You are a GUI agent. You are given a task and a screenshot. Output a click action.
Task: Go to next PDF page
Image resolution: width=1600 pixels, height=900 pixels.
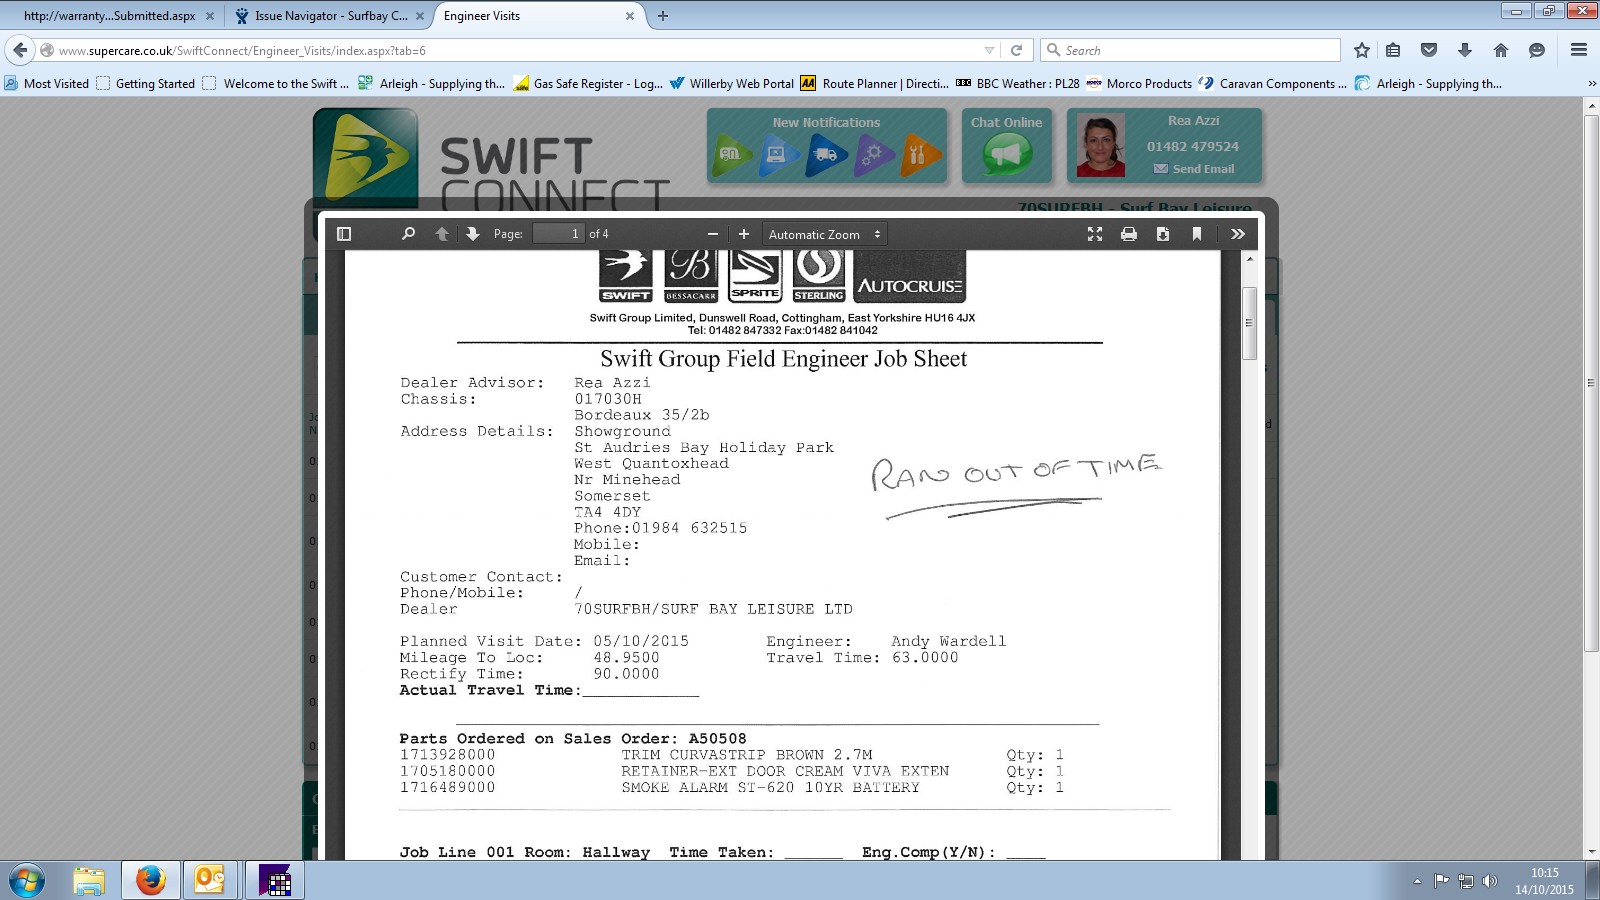coord(473,234)
